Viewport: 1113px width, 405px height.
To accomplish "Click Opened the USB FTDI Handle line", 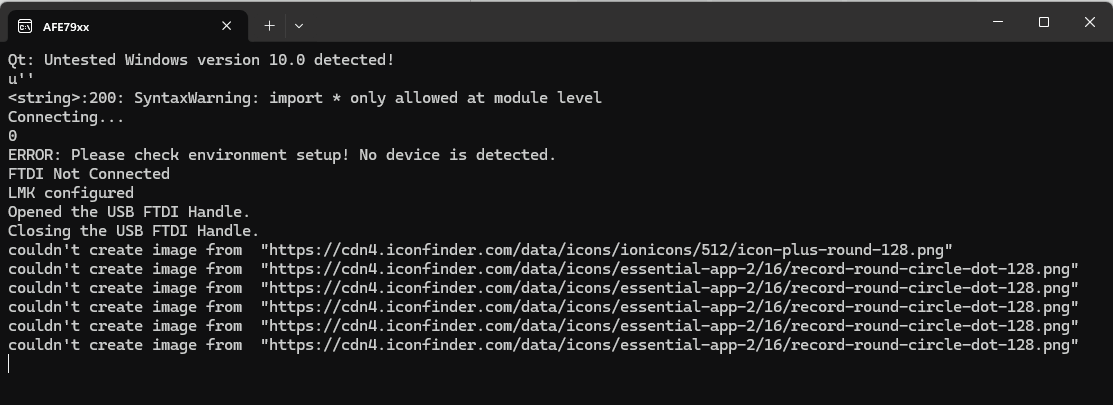I will (x=129, y=212).
